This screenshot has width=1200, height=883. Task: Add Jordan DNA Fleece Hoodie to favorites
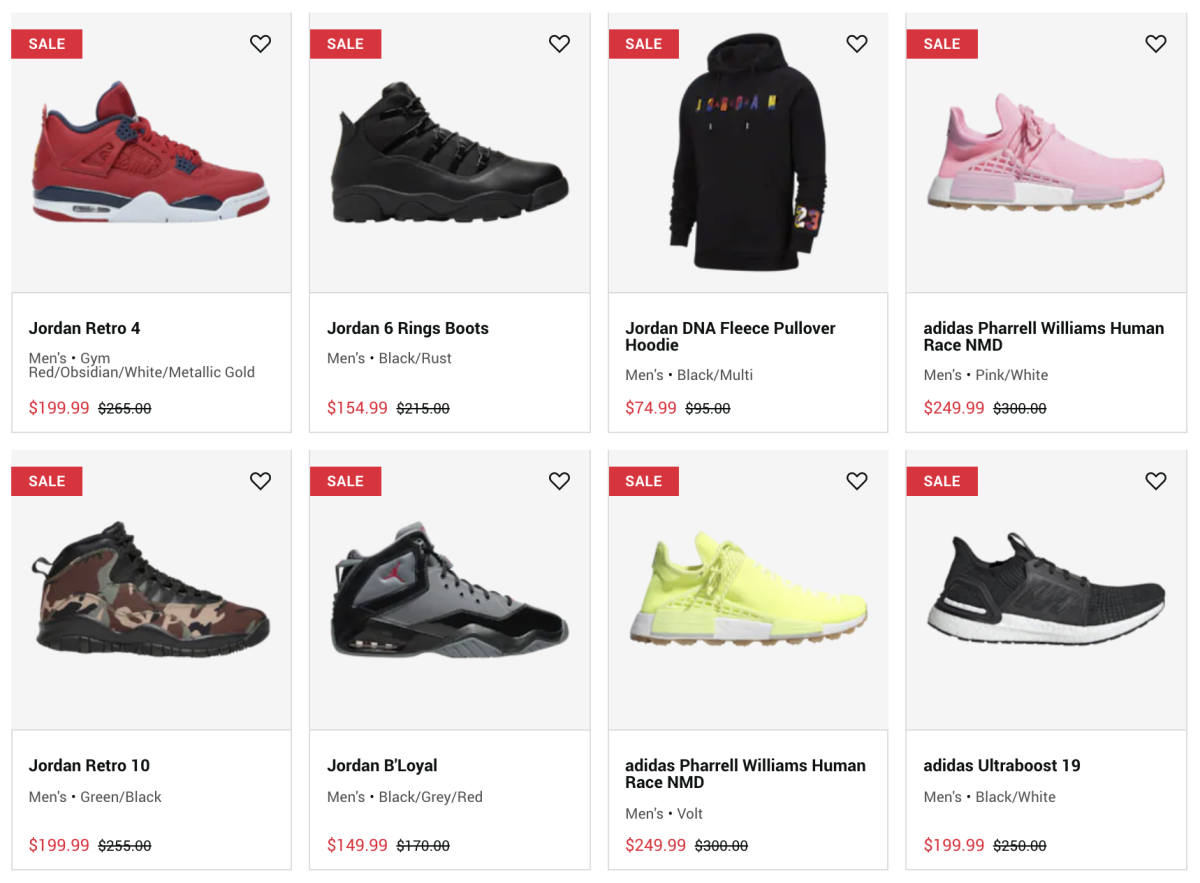(857, 44)
